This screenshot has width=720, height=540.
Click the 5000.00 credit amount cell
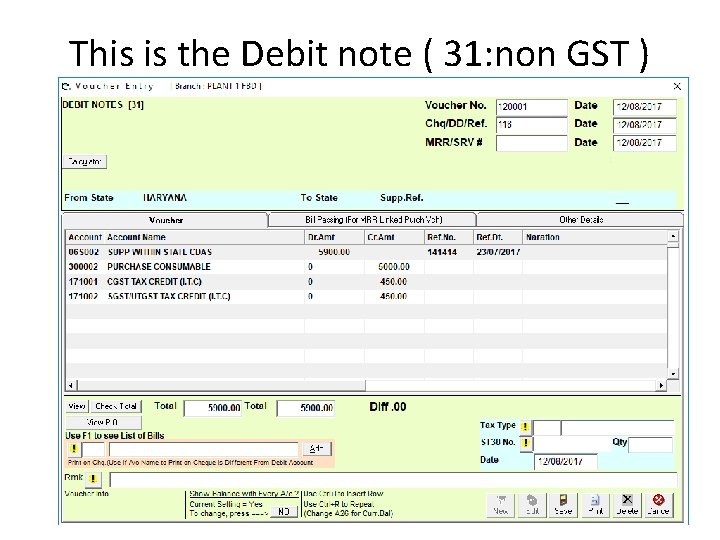click(x=394, y=267)
